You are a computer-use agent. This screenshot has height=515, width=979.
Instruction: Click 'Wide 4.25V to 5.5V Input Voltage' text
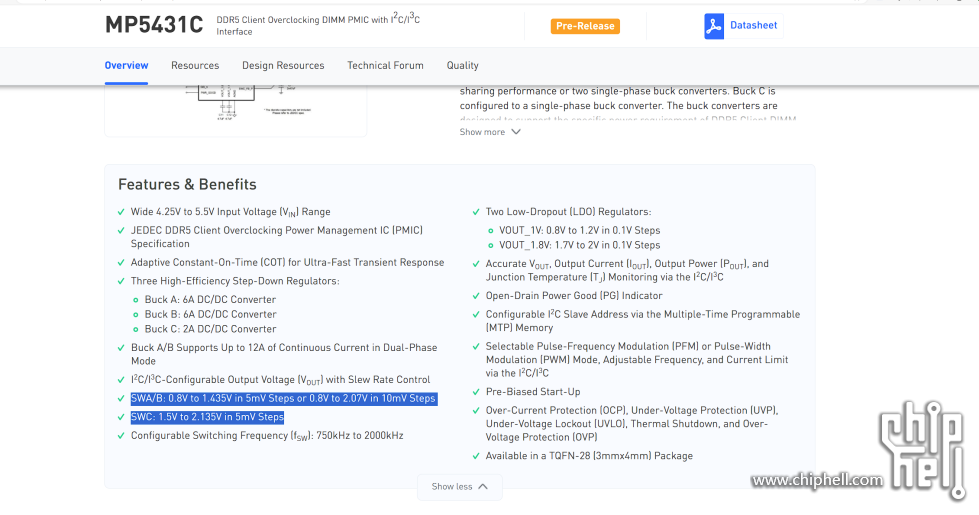[x=230, y=212]
